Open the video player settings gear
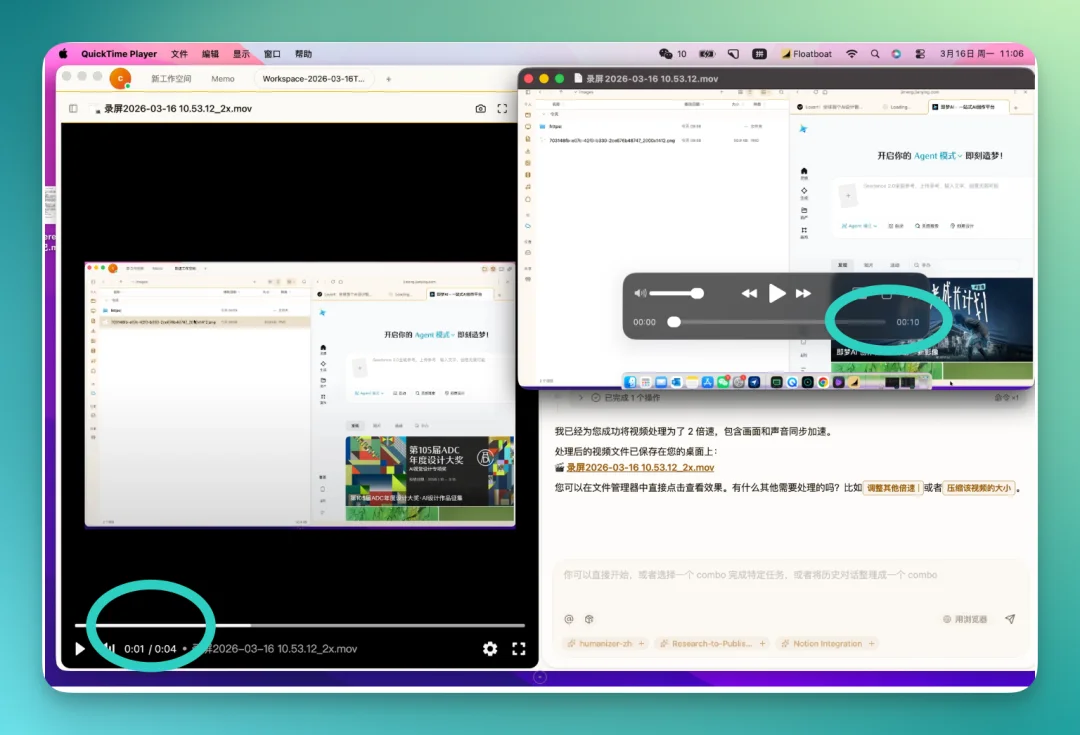Screen dimensions: 1080x735 [x=490, y=649]
